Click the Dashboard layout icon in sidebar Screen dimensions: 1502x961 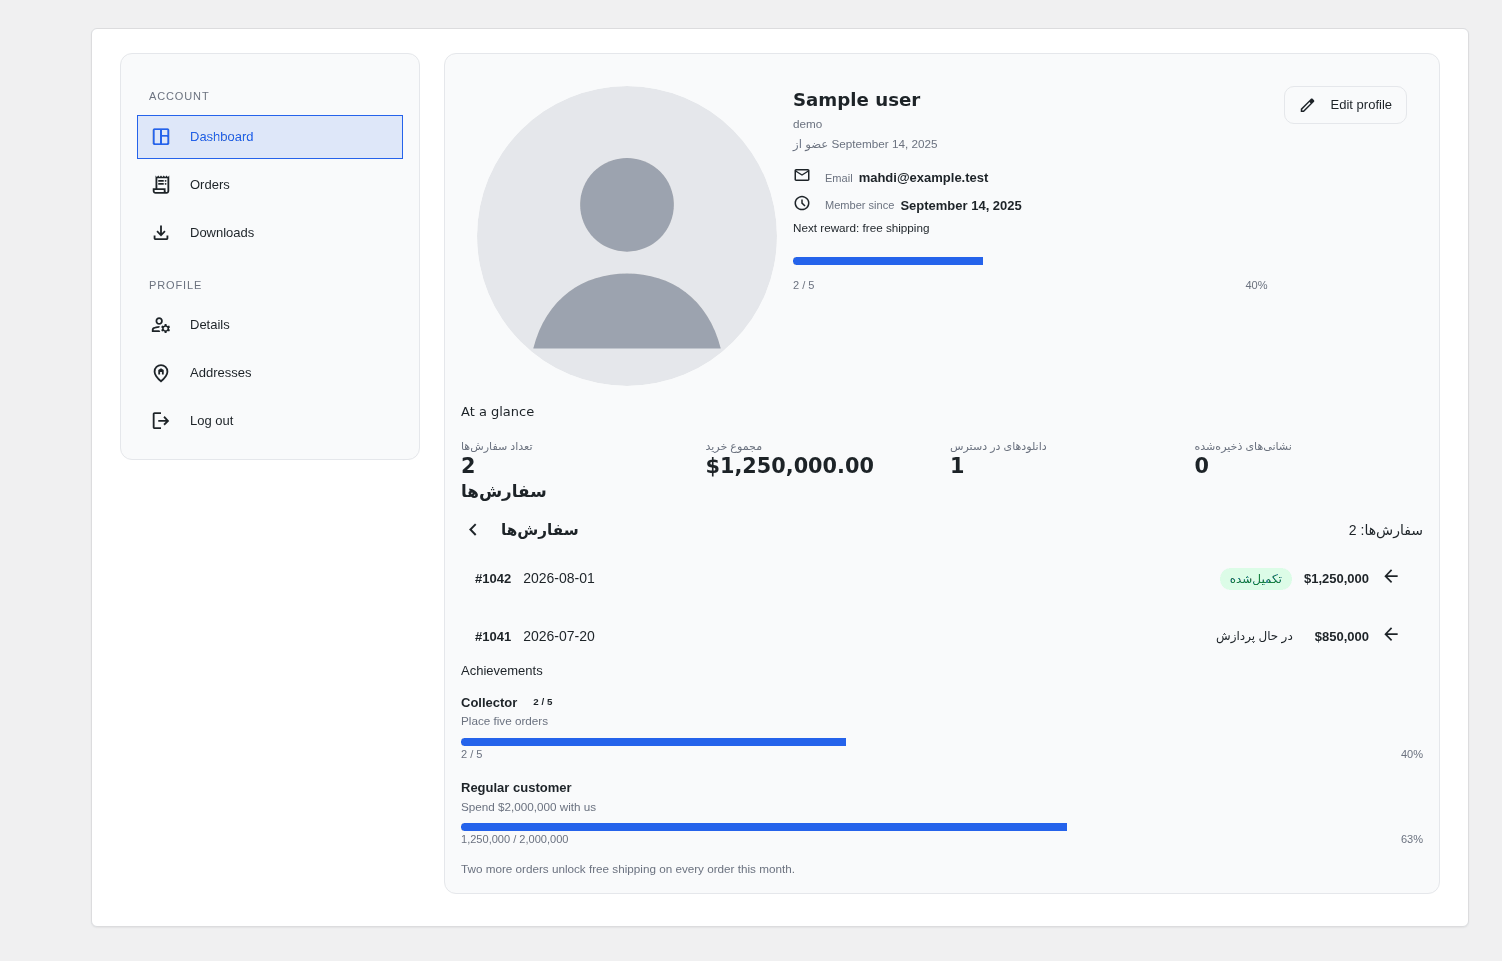click(x=161, y=137)
